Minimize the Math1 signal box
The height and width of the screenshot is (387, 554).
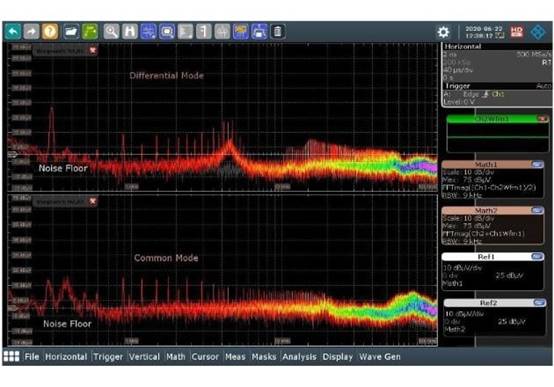click(x=537, y=164)
